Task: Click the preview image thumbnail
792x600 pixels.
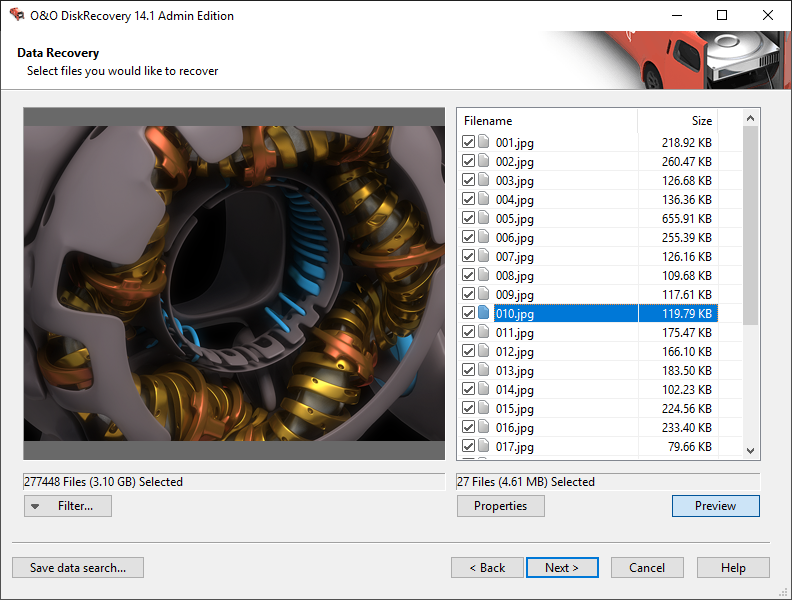Action: pos(234,284)
